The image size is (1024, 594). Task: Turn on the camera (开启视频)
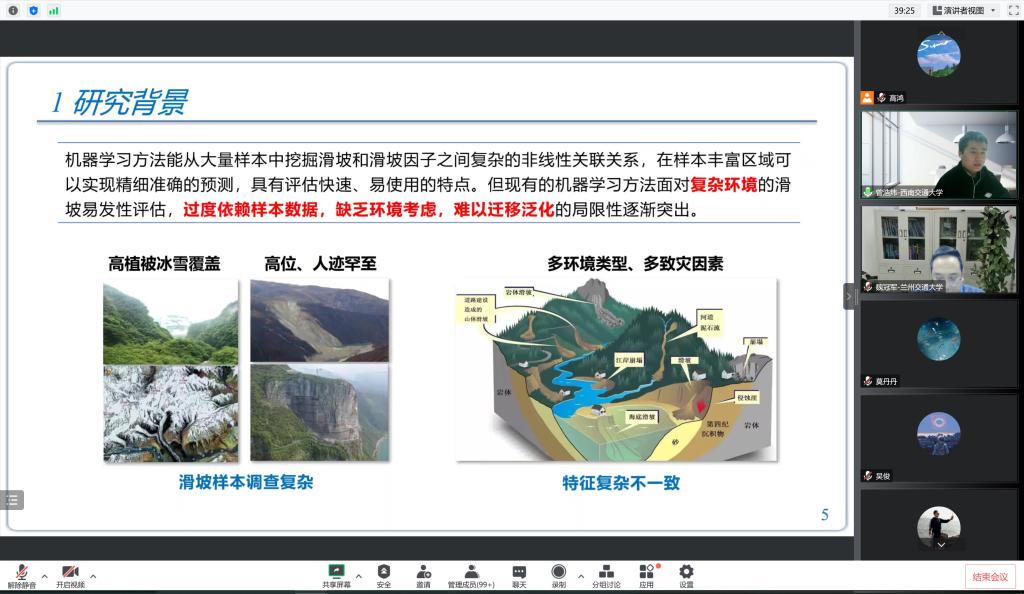[70, 573]
